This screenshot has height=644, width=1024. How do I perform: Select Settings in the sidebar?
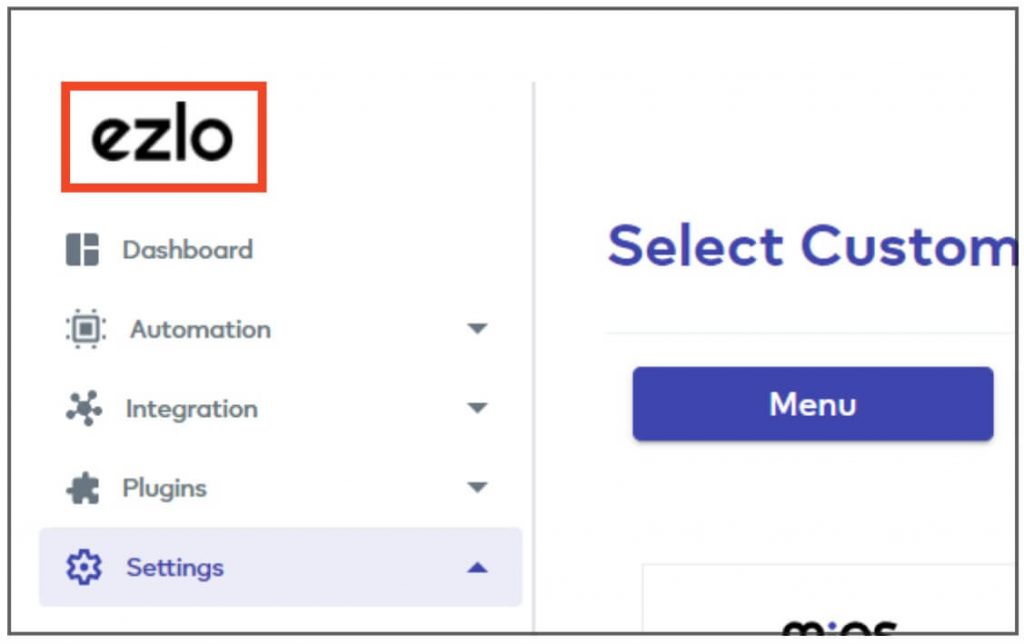174,567
